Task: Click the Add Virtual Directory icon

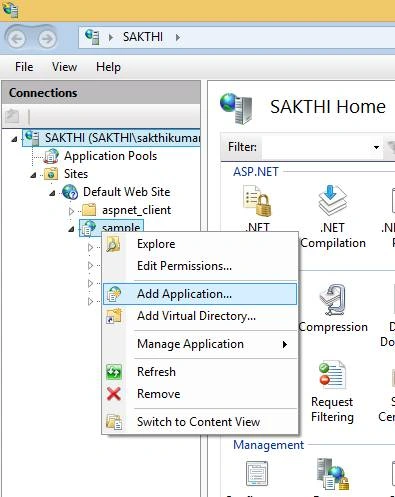Action: point(114,316)
